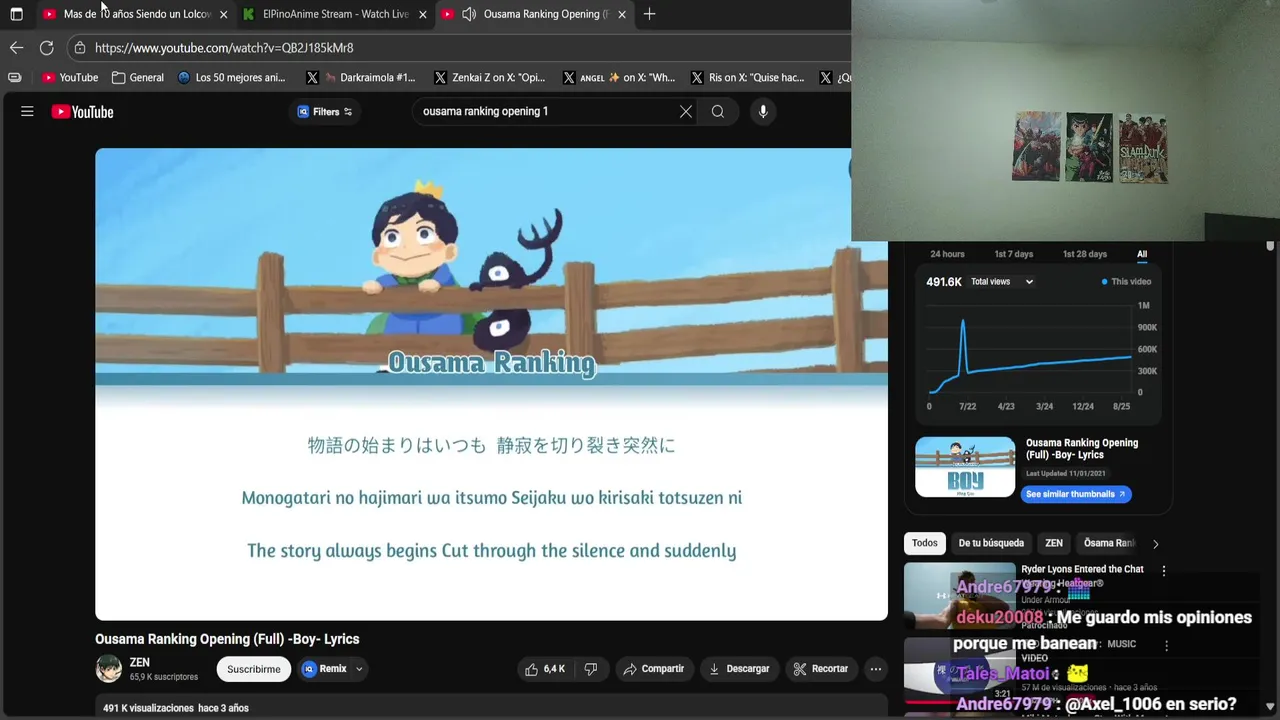Close the ElPinoAnime Stream tab
The image size is (1280, 720).
tap(423, 15)
